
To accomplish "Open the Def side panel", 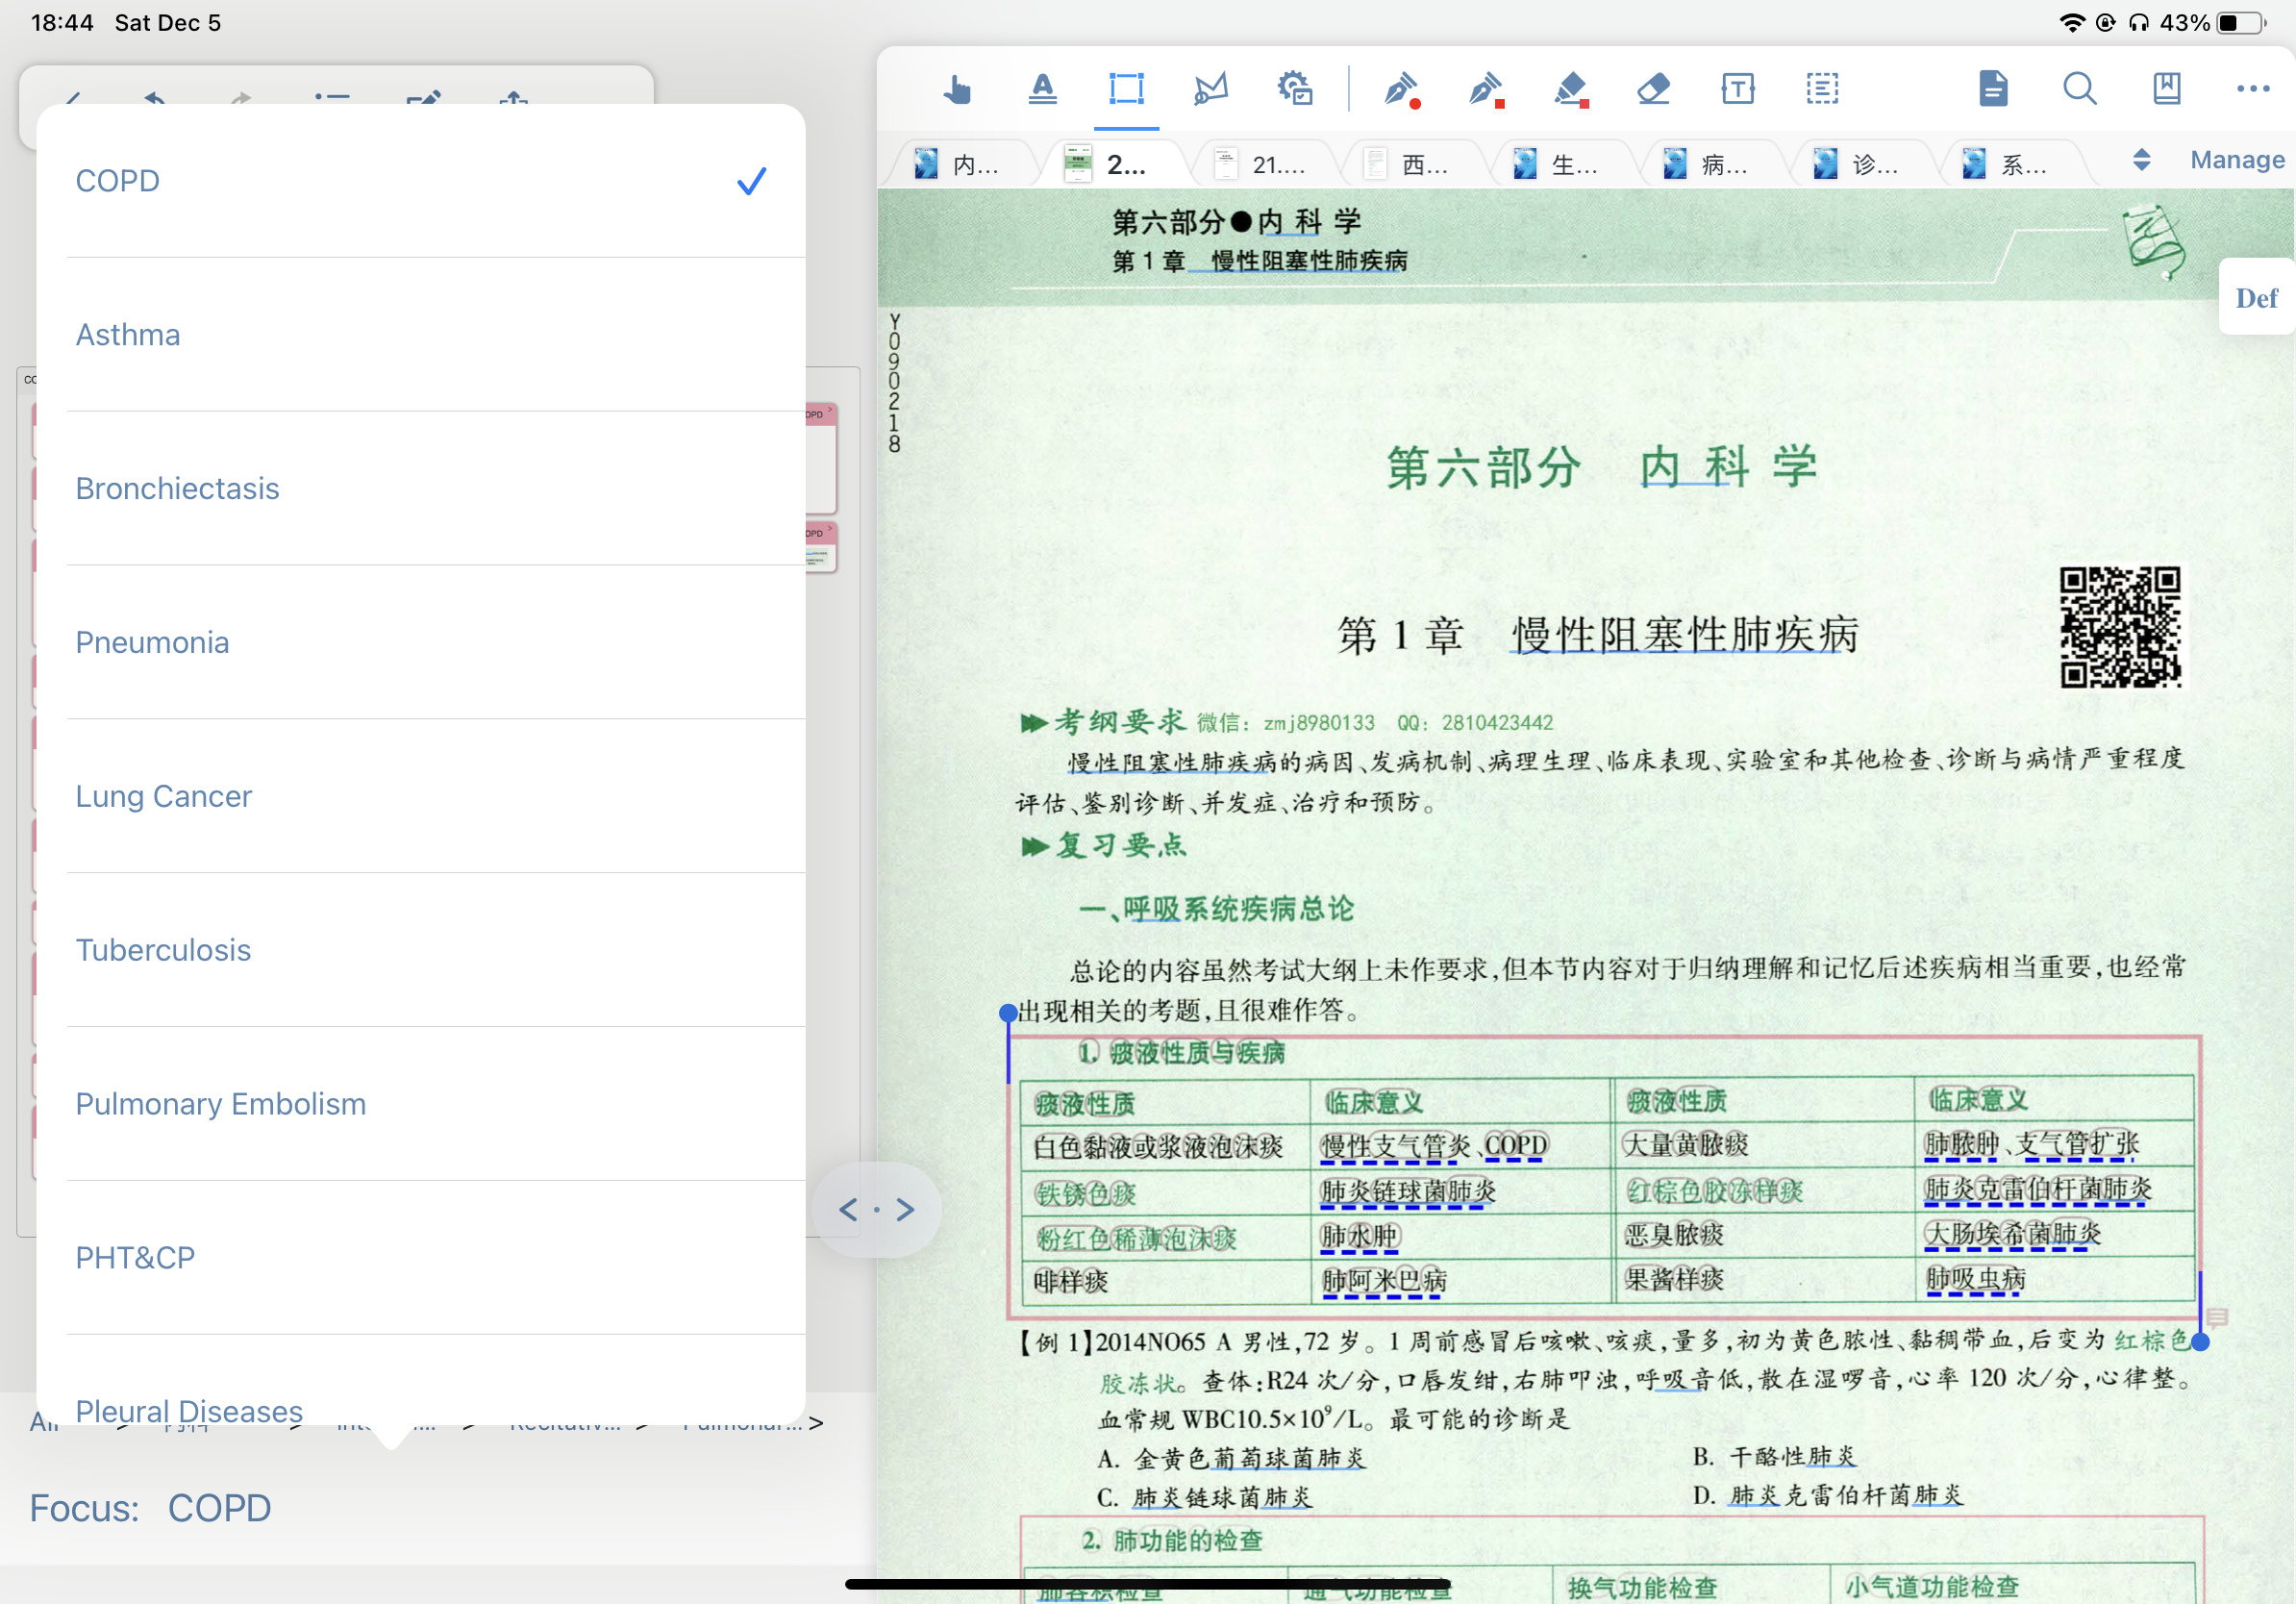I will [2256, 298].
